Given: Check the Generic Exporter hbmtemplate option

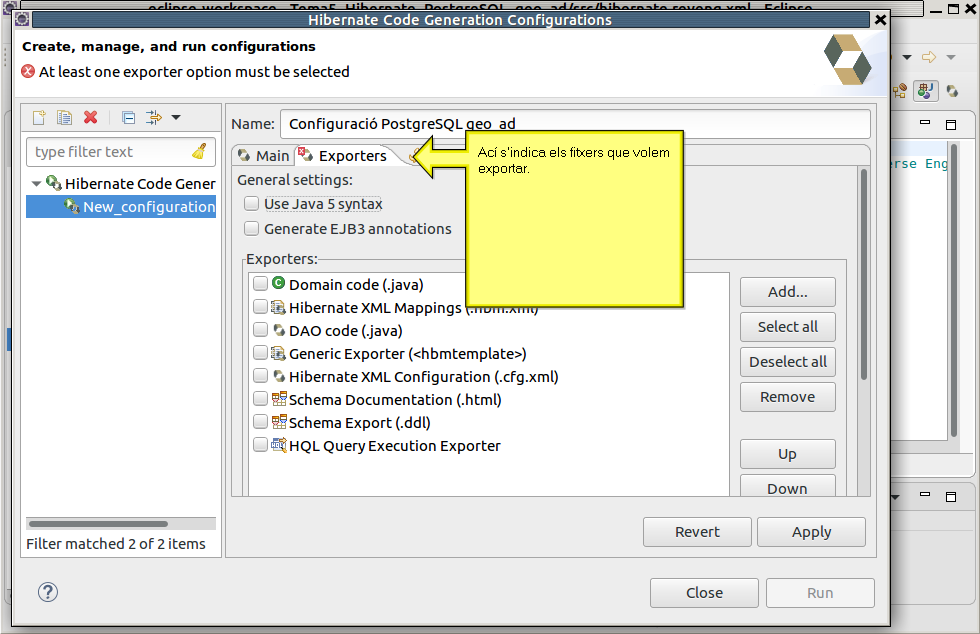Looking at the screenshot, I should click(260, 353).
